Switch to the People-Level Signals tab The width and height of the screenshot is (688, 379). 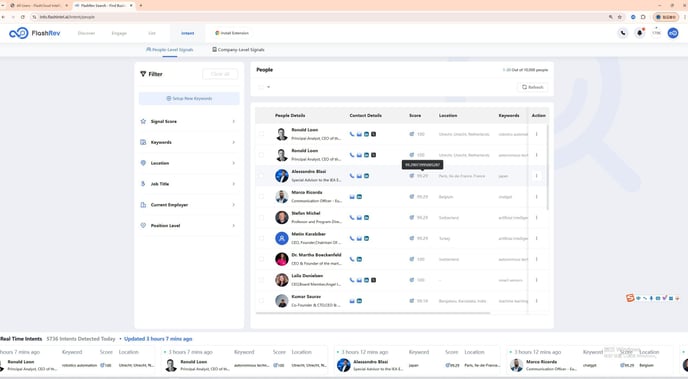tap(170, 50)
